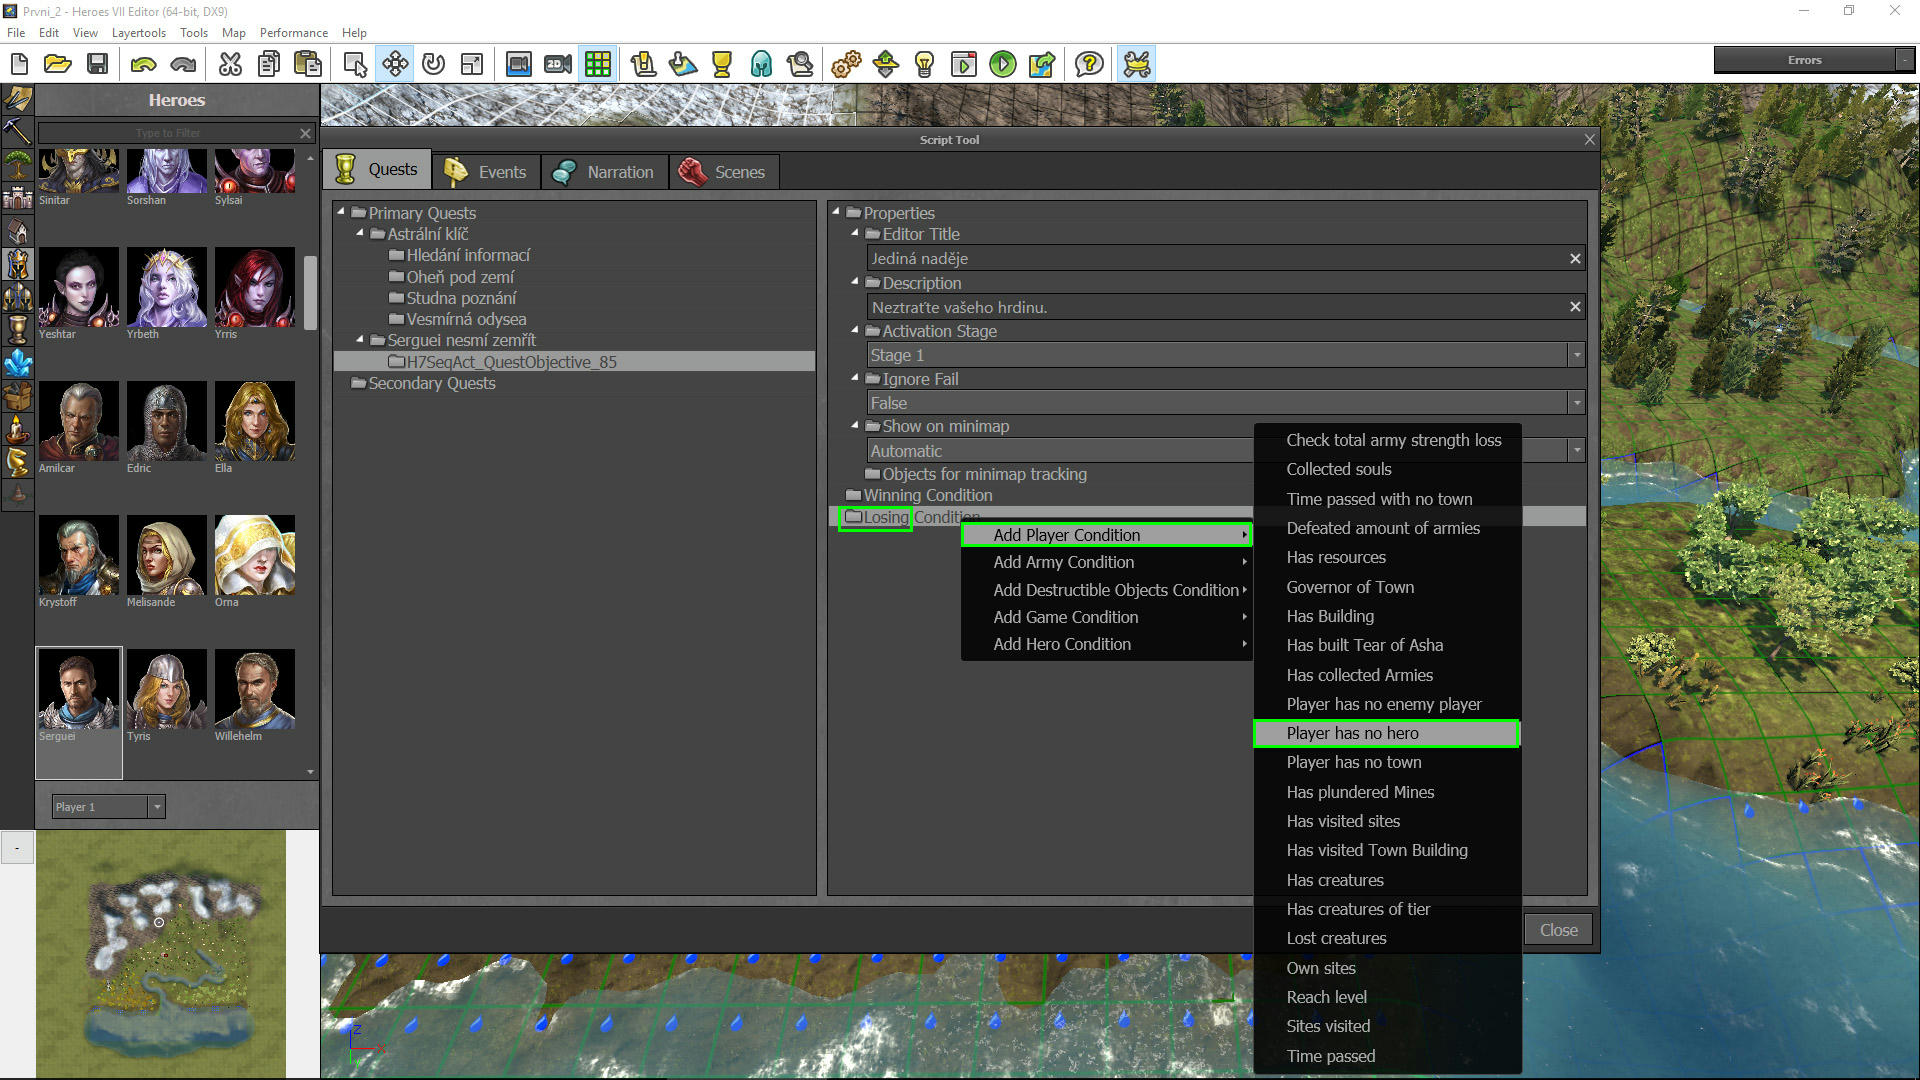Collapse Serguei nesmí zemřít quest node
This screenshot has height=1080, width=1920.
point(361,339)
